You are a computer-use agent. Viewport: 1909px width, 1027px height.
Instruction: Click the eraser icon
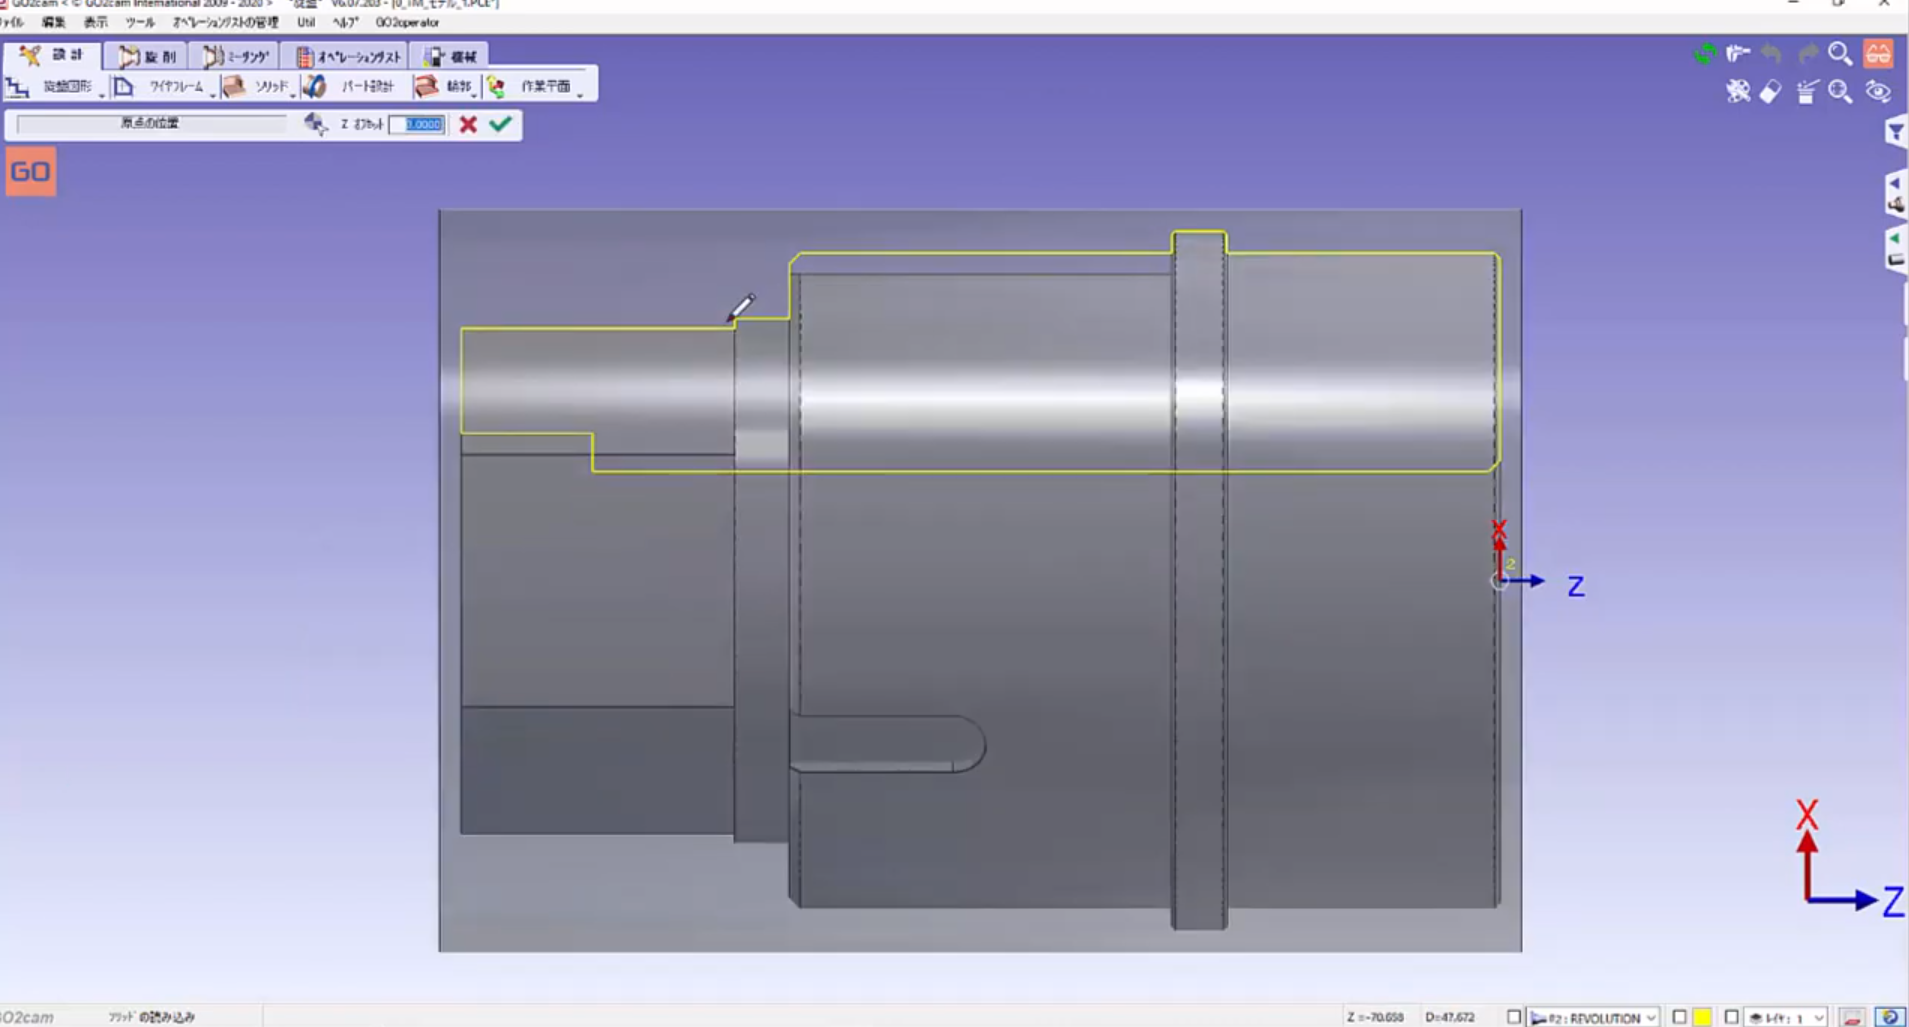click(x=1770, y=92)
